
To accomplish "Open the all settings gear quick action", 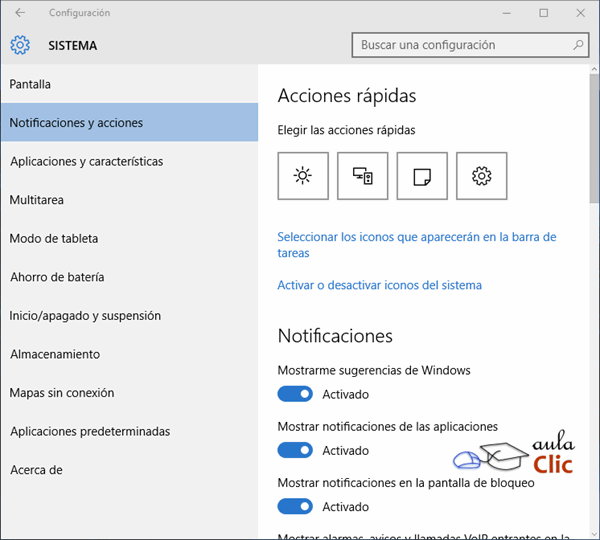I will [x=481, y=176].
